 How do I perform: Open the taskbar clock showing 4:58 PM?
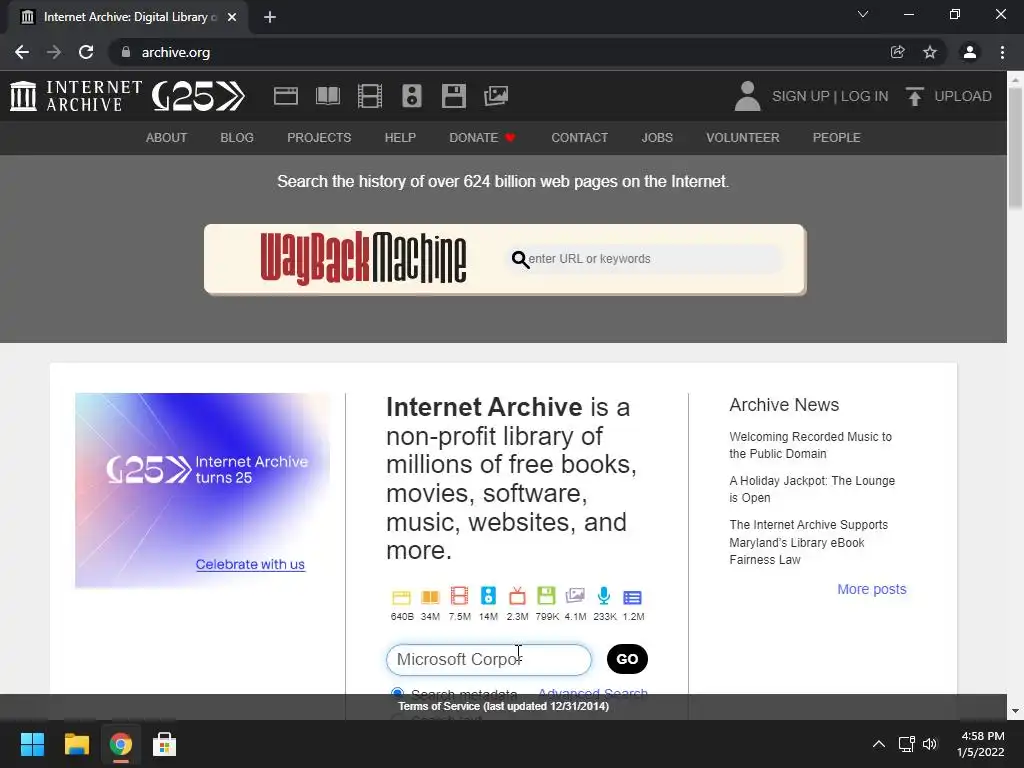coord(981,744)
